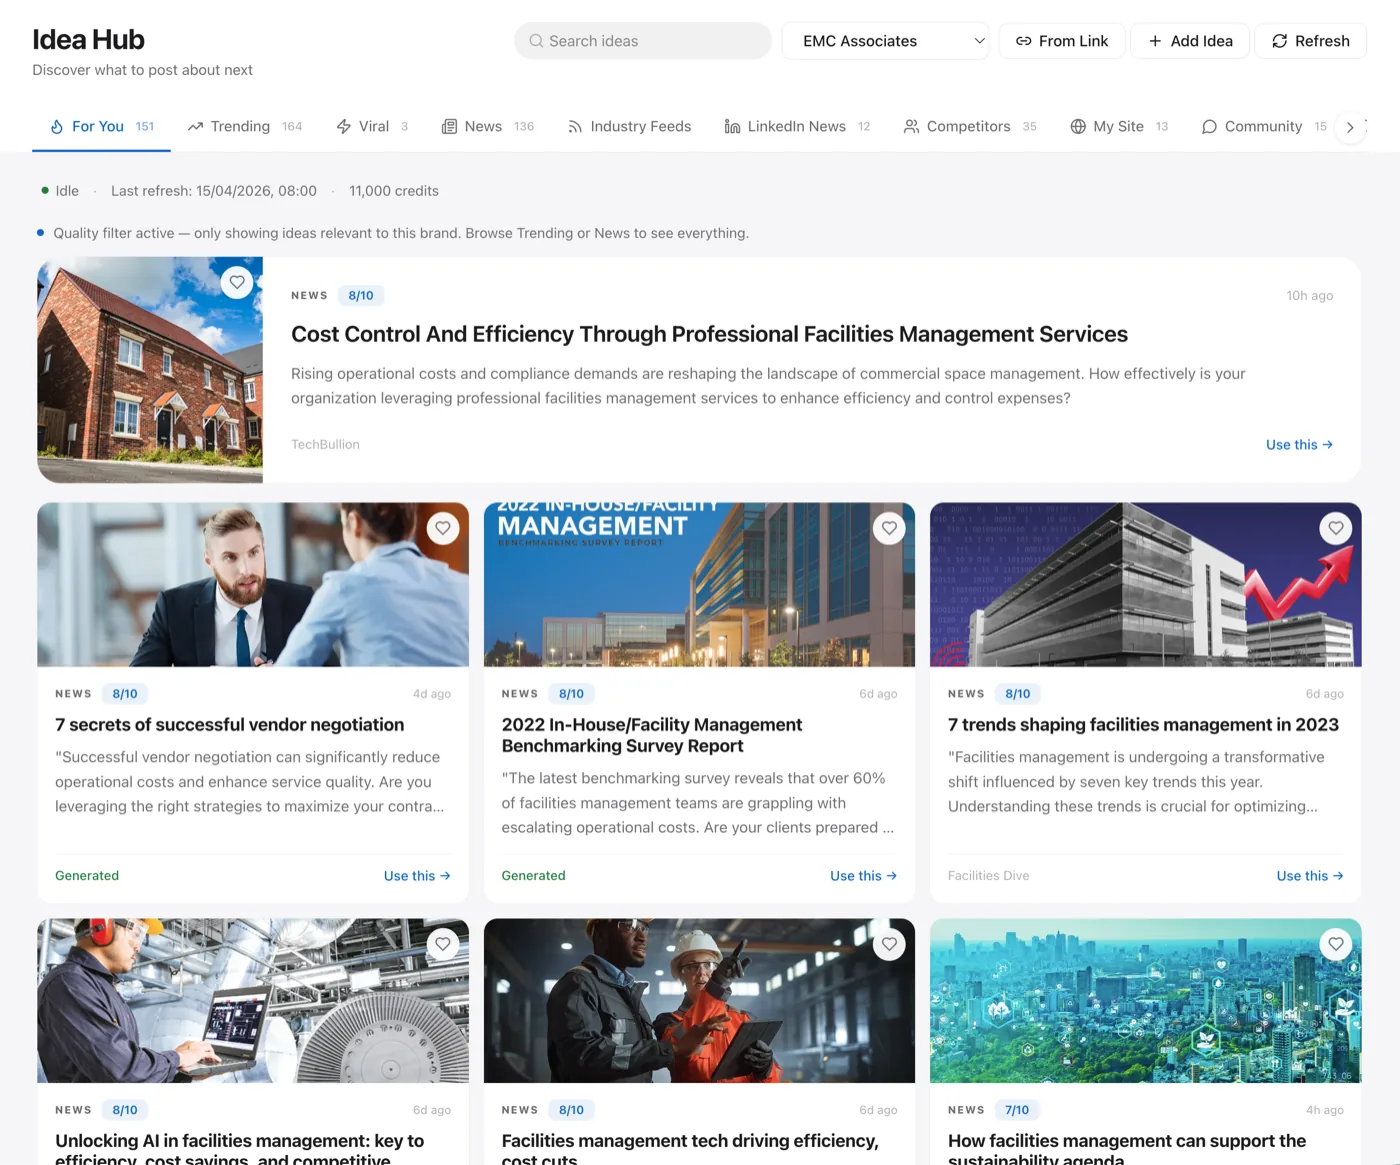This screenshot has height=1165, width=1400.
Task: Click '7 trends shaping facilities management' title
Action: pos(1143,725)
